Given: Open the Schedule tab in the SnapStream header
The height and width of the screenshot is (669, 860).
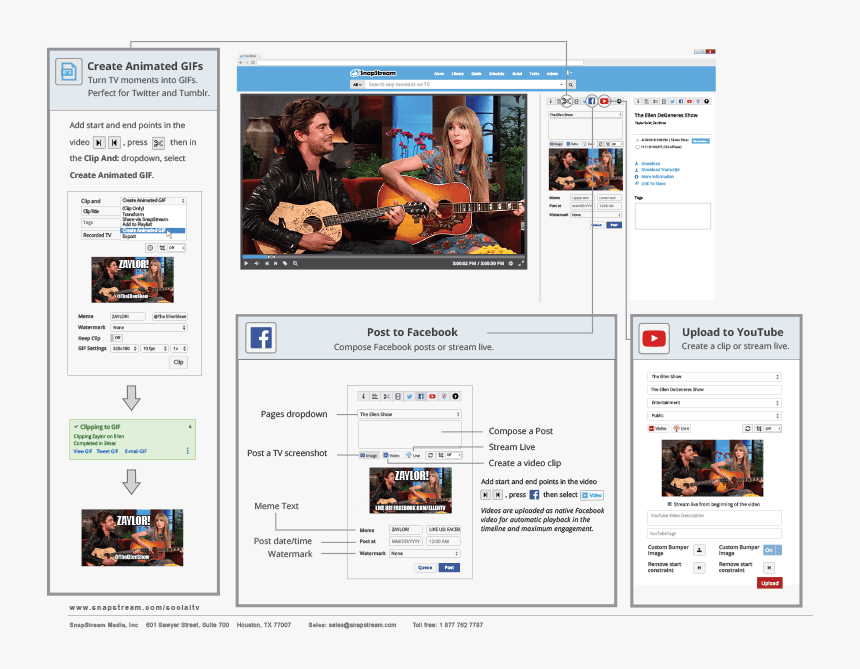Looking at the screenshot, I should [x=496, y=73].
